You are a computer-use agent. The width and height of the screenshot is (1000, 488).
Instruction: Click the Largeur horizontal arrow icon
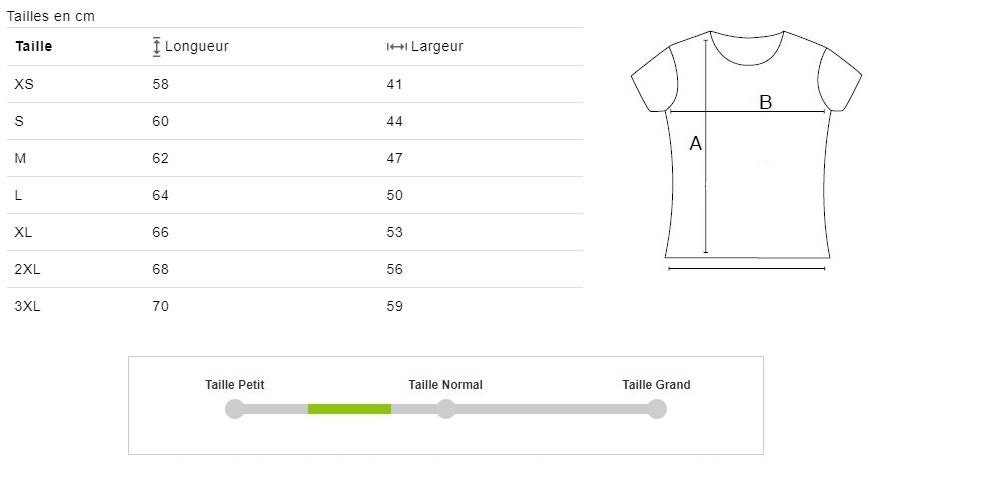tap(397, 47)
